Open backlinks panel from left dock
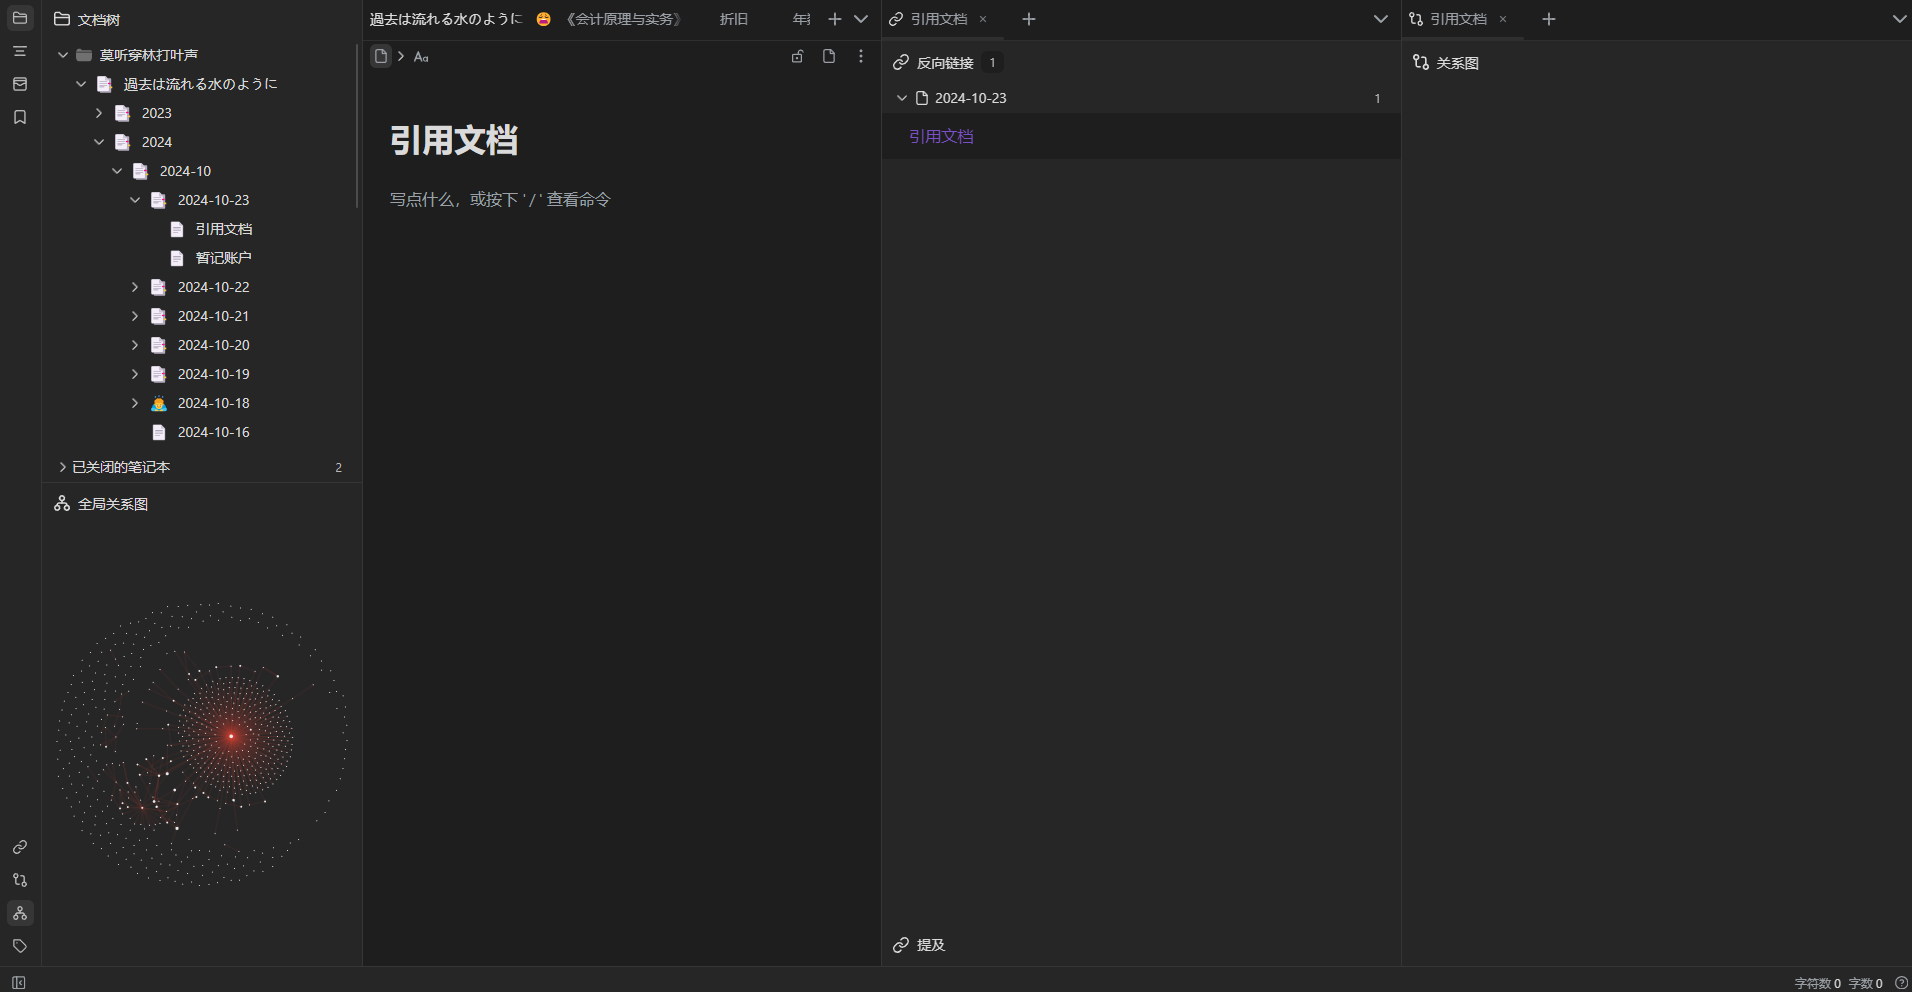 pyautogui.click(x=20, y=847)
